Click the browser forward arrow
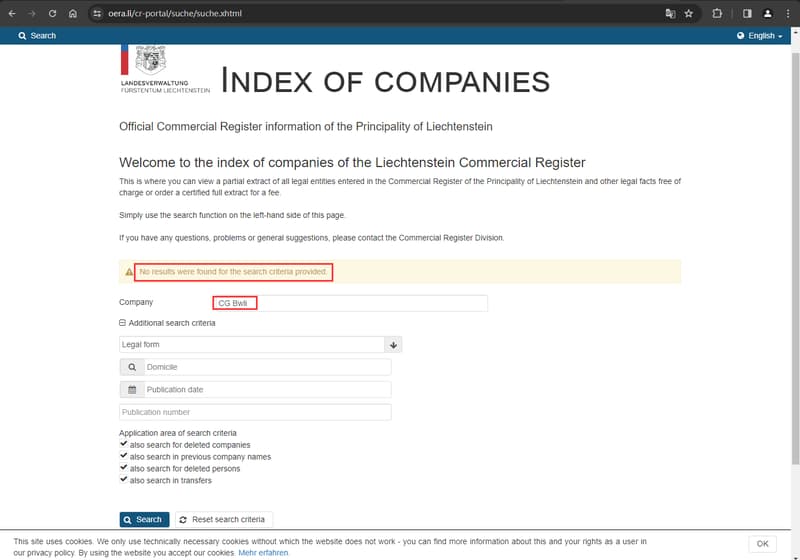The image size is (800, 560). point(32,14)
